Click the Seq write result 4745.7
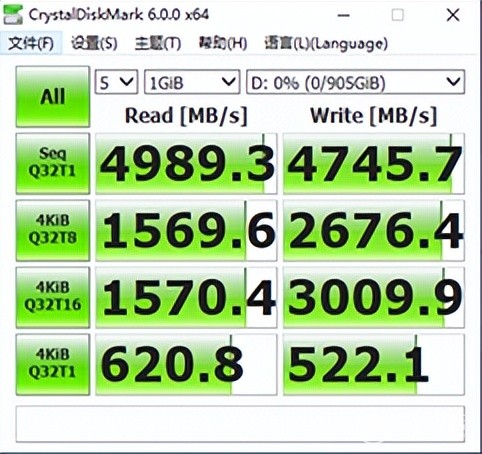 tap(374, 164)
